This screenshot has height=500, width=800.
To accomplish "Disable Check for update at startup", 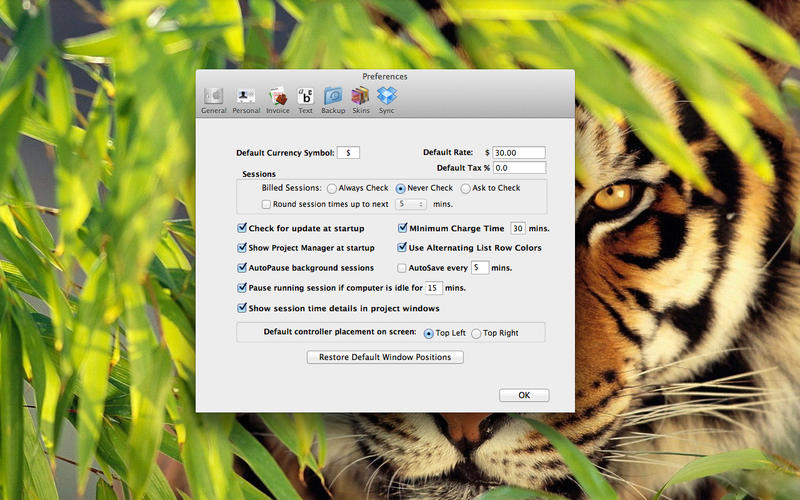I will point(242,229).
